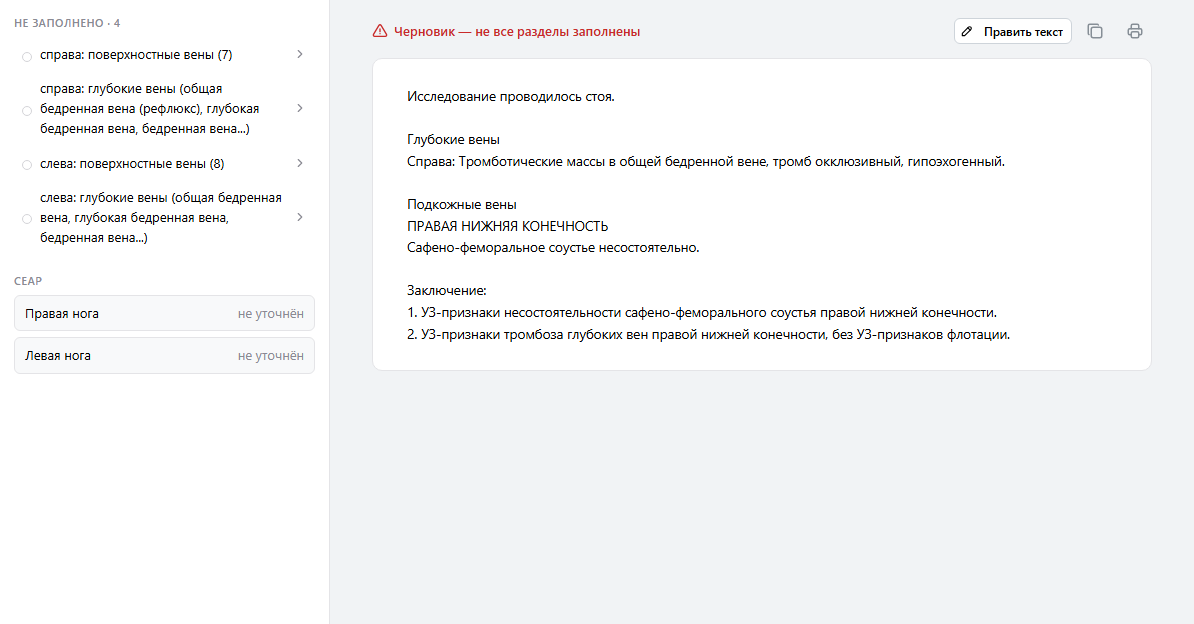Select the circle for слева: поверхностные вены (8)
This screenshot has height=624, width=1194.
27,165
